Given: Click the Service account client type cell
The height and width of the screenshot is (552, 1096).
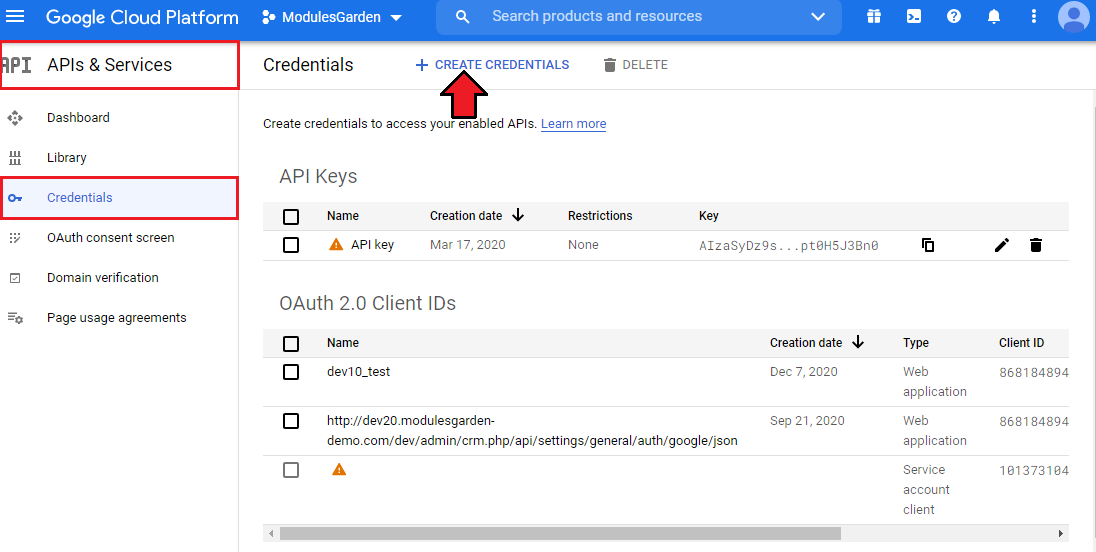Looking at the screenshot, I should pos(926,490).
